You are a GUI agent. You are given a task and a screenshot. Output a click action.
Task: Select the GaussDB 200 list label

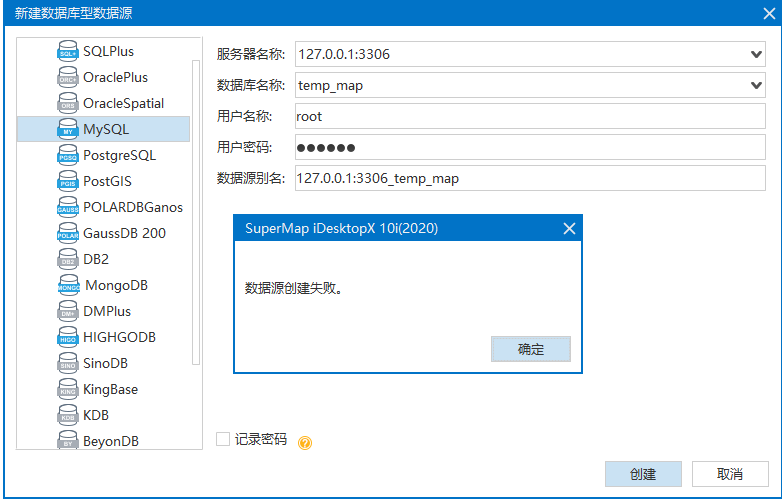124,233
